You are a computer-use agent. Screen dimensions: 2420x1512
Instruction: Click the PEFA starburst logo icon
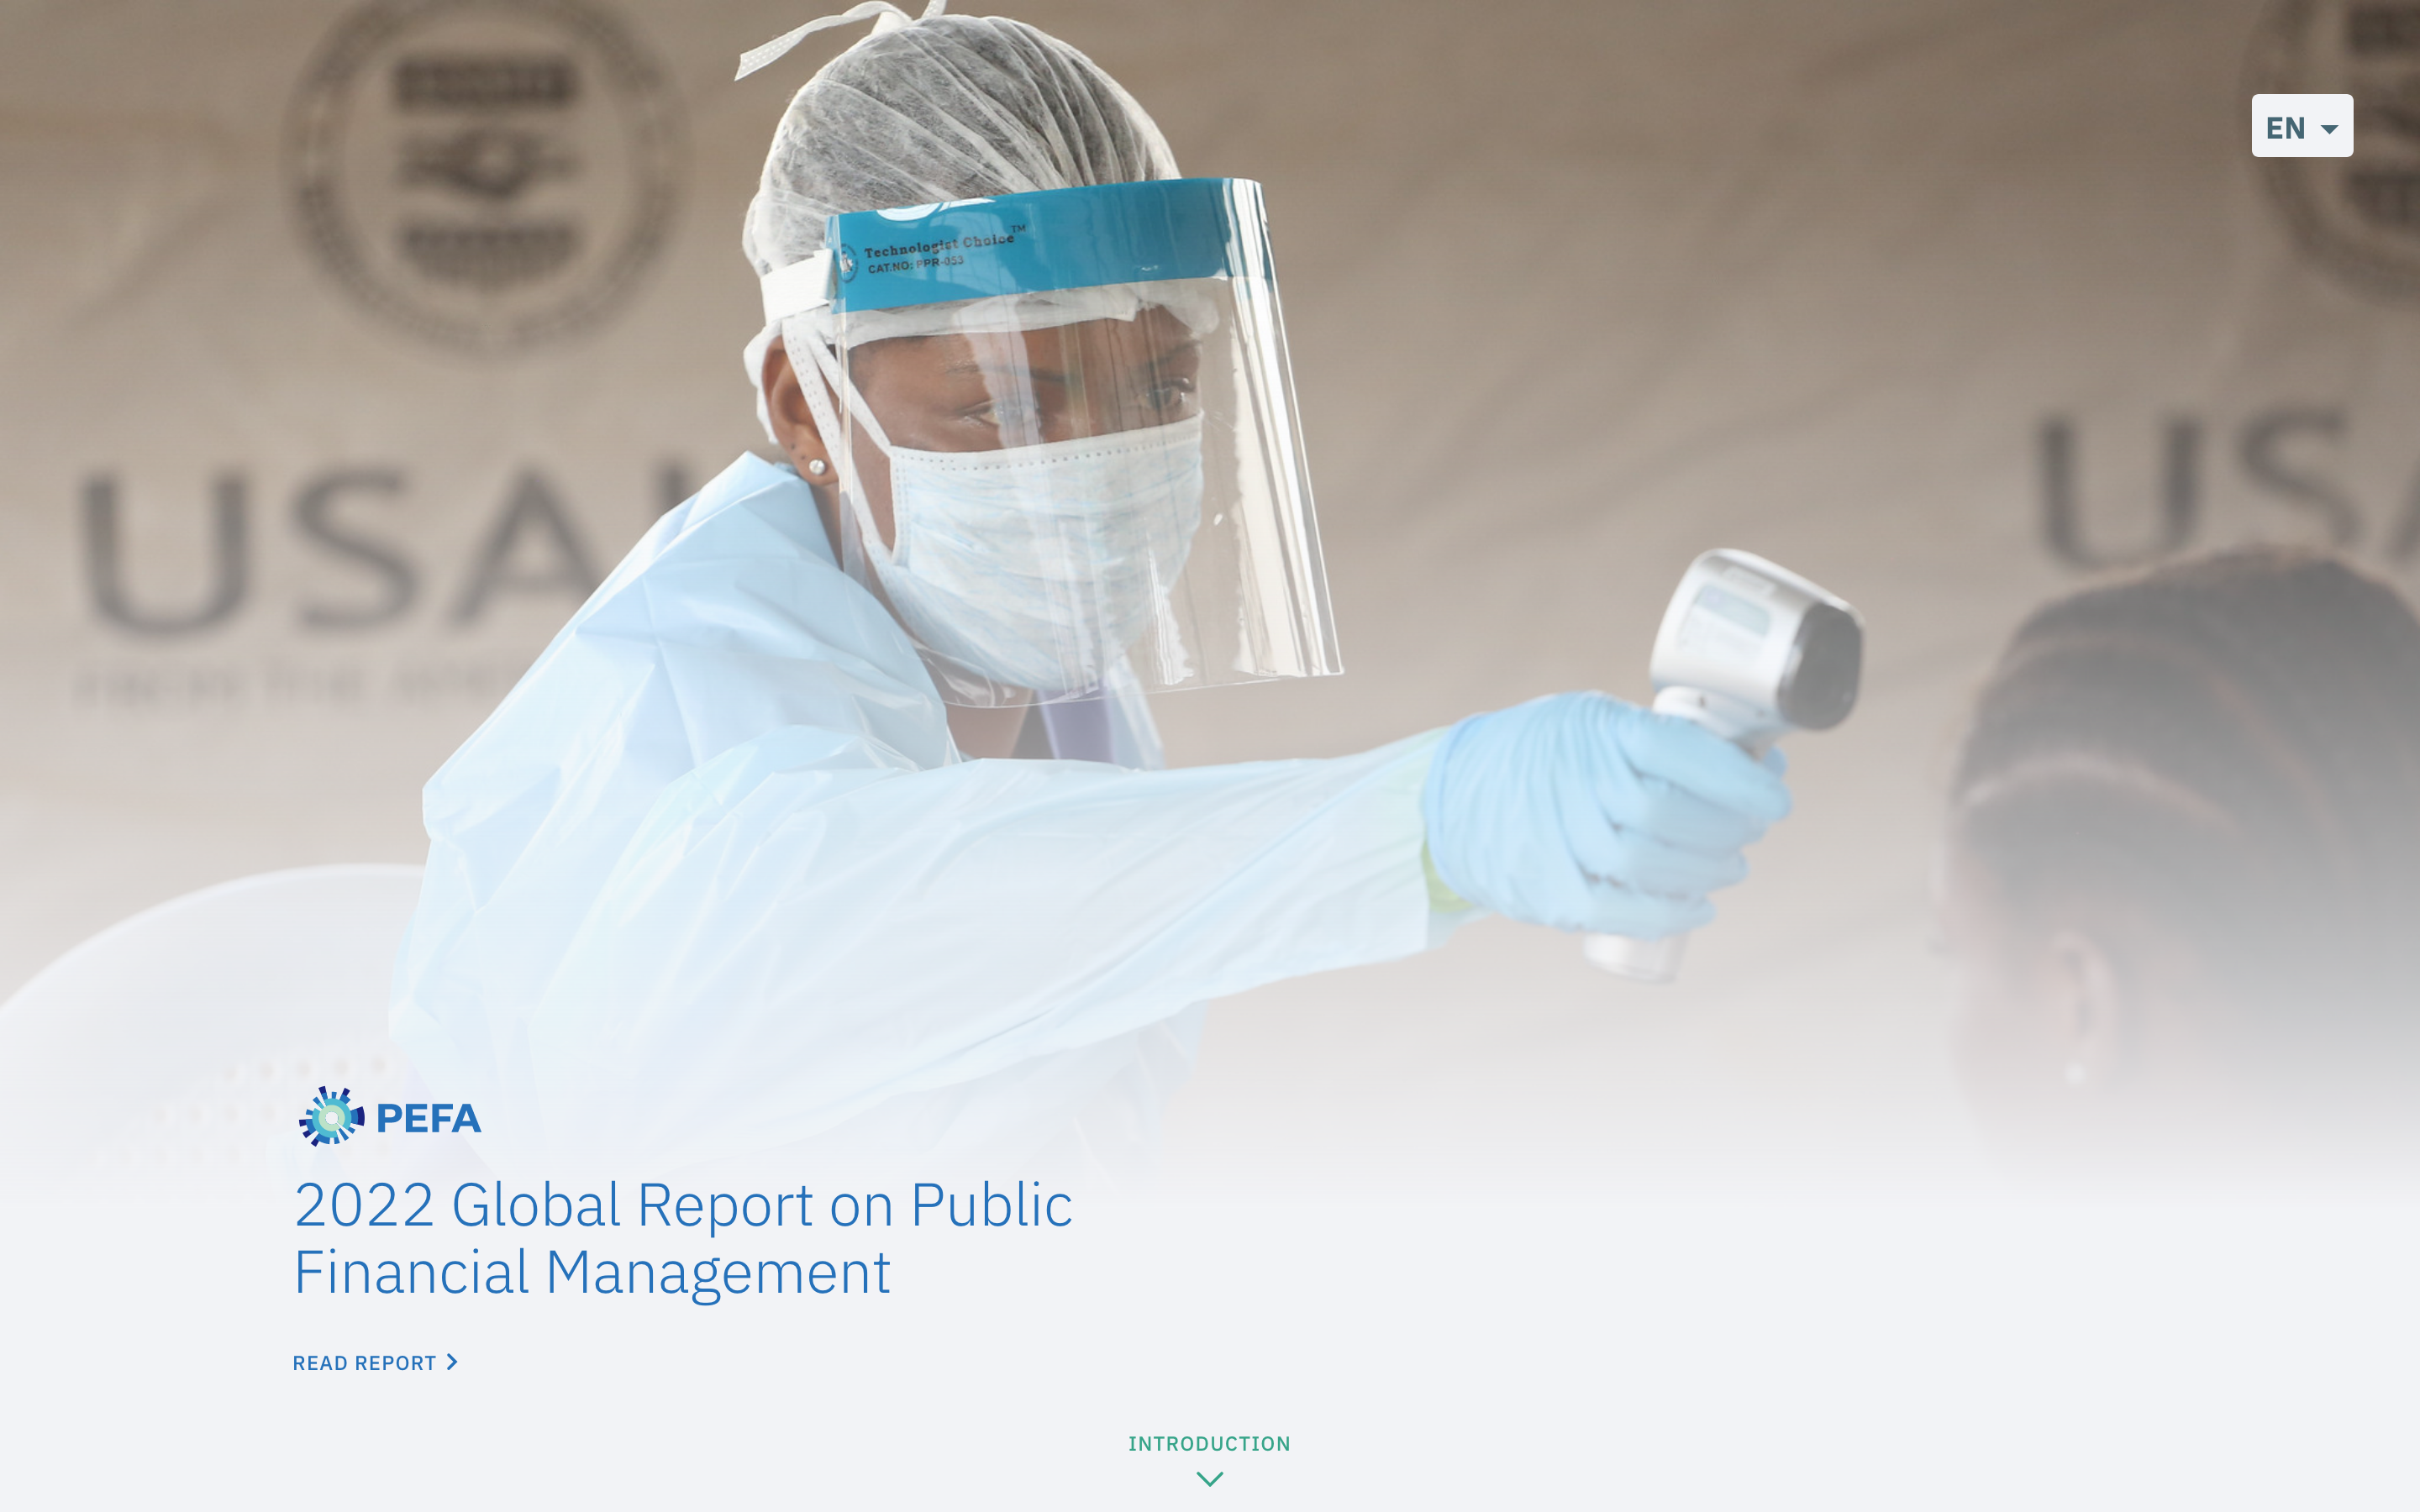(331, 1118)
